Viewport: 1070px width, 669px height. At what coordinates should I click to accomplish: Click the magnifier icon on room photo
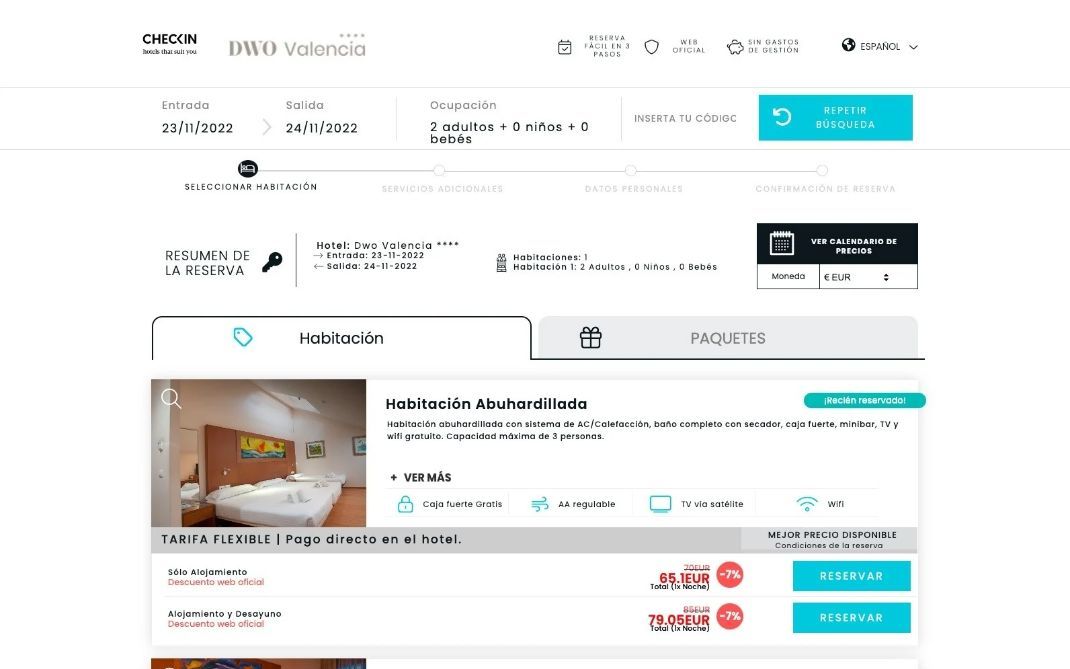(171, 398)
